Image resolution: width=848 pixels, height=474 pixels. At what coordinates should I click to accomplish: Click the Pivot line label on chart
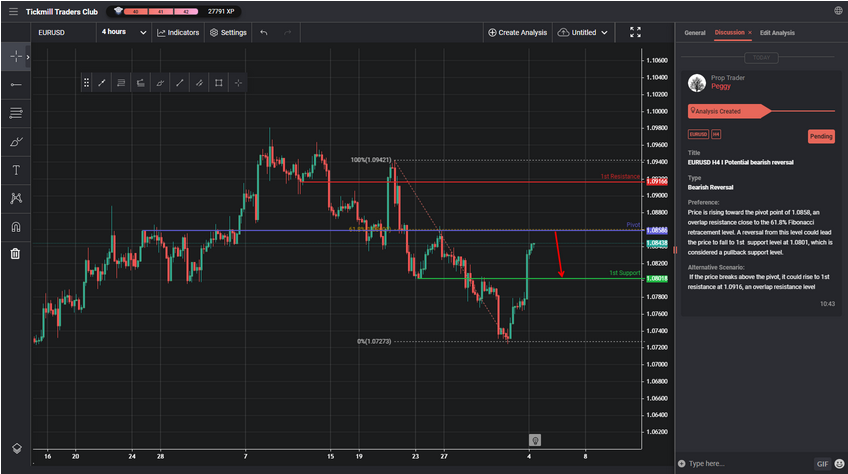633,225
